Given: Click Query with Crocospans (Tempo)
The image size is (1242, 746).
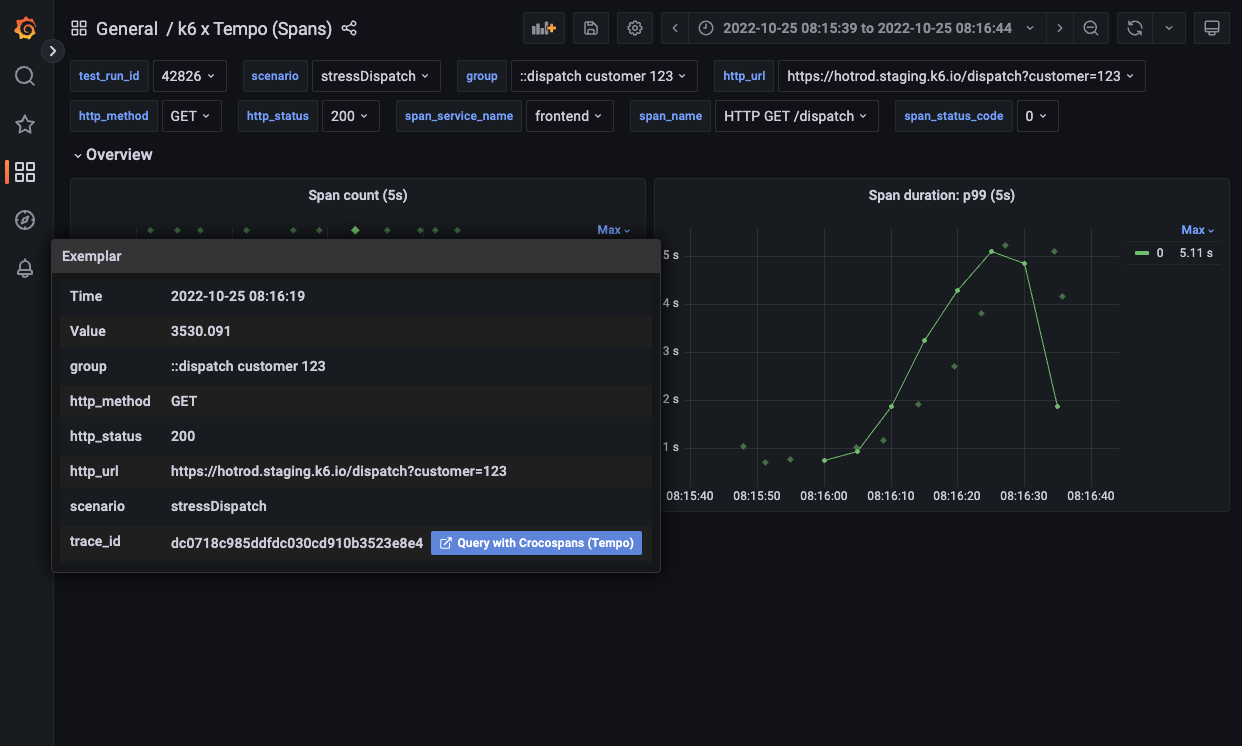Looking at the screenshot, I should (536, 542).
